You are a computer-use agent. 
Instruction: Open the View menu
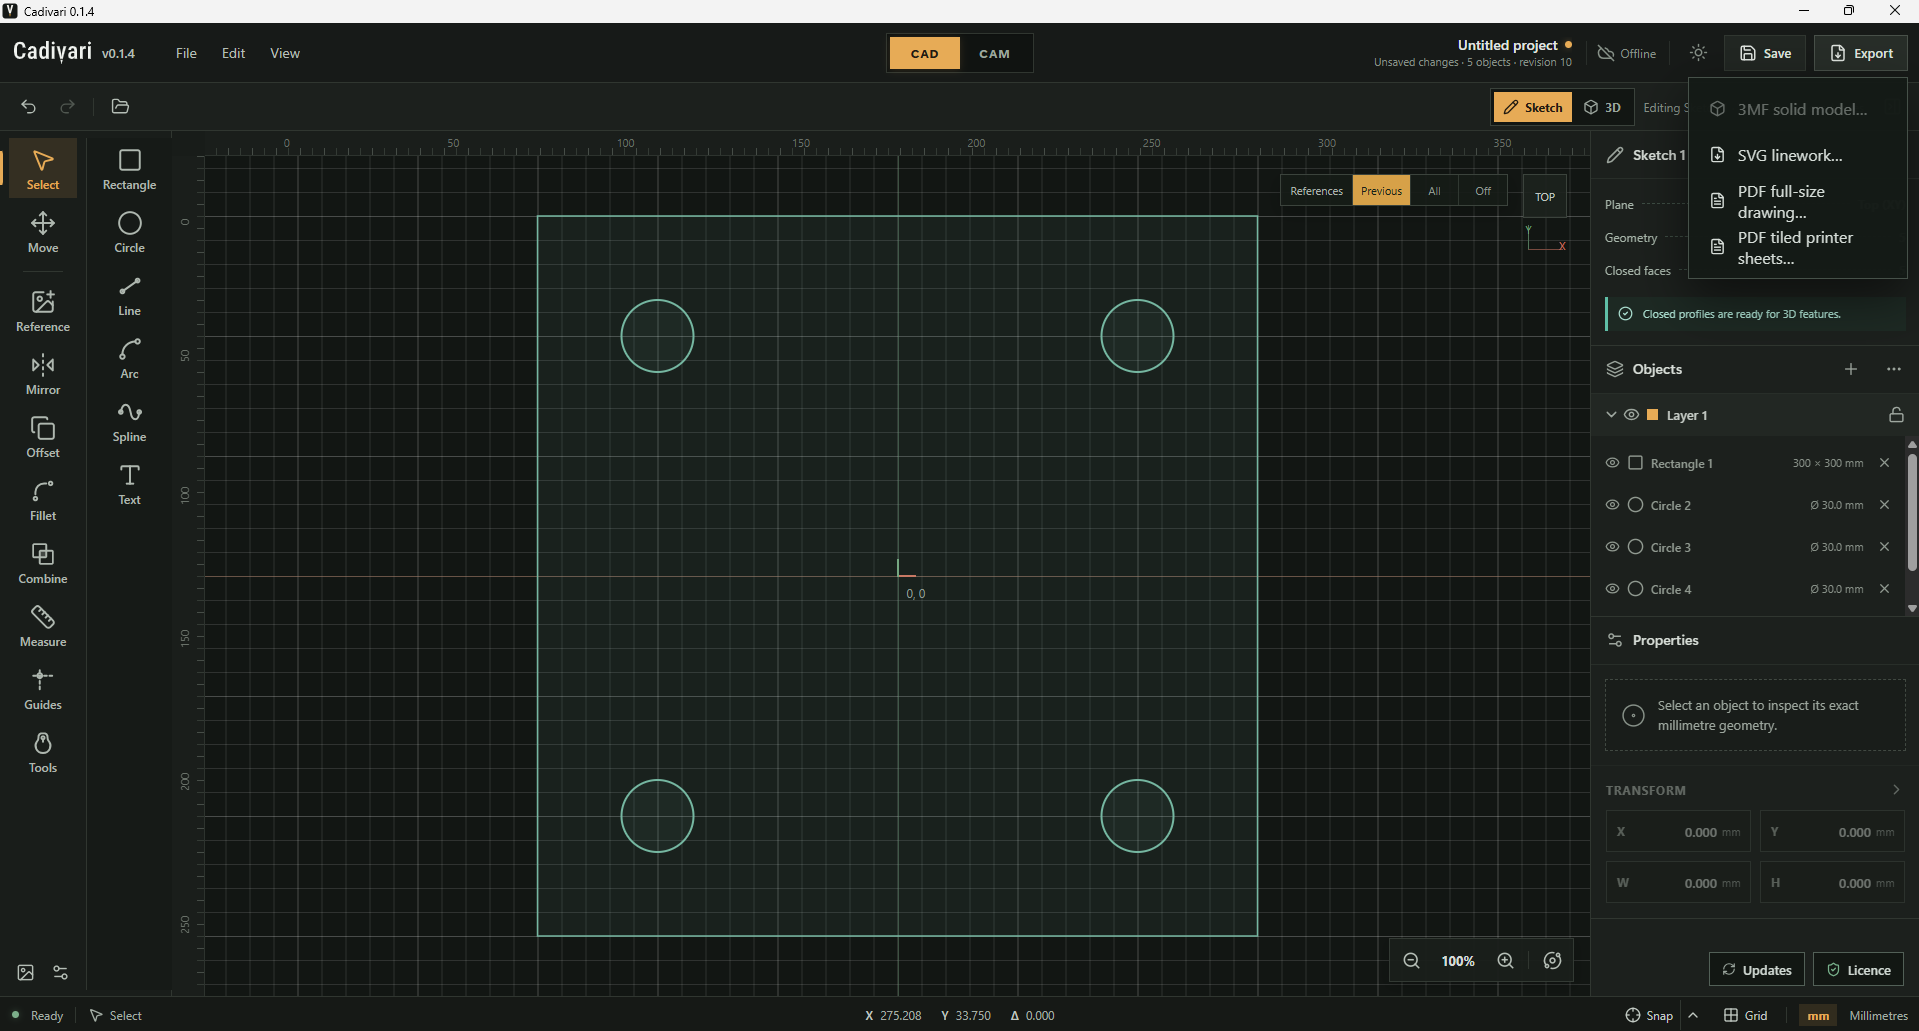point(285,53)
